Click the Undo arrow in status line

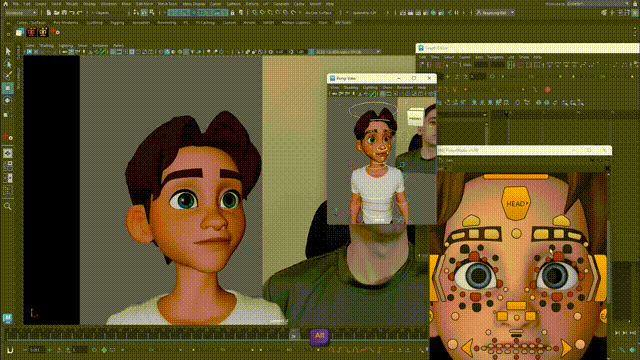[72, 13]
